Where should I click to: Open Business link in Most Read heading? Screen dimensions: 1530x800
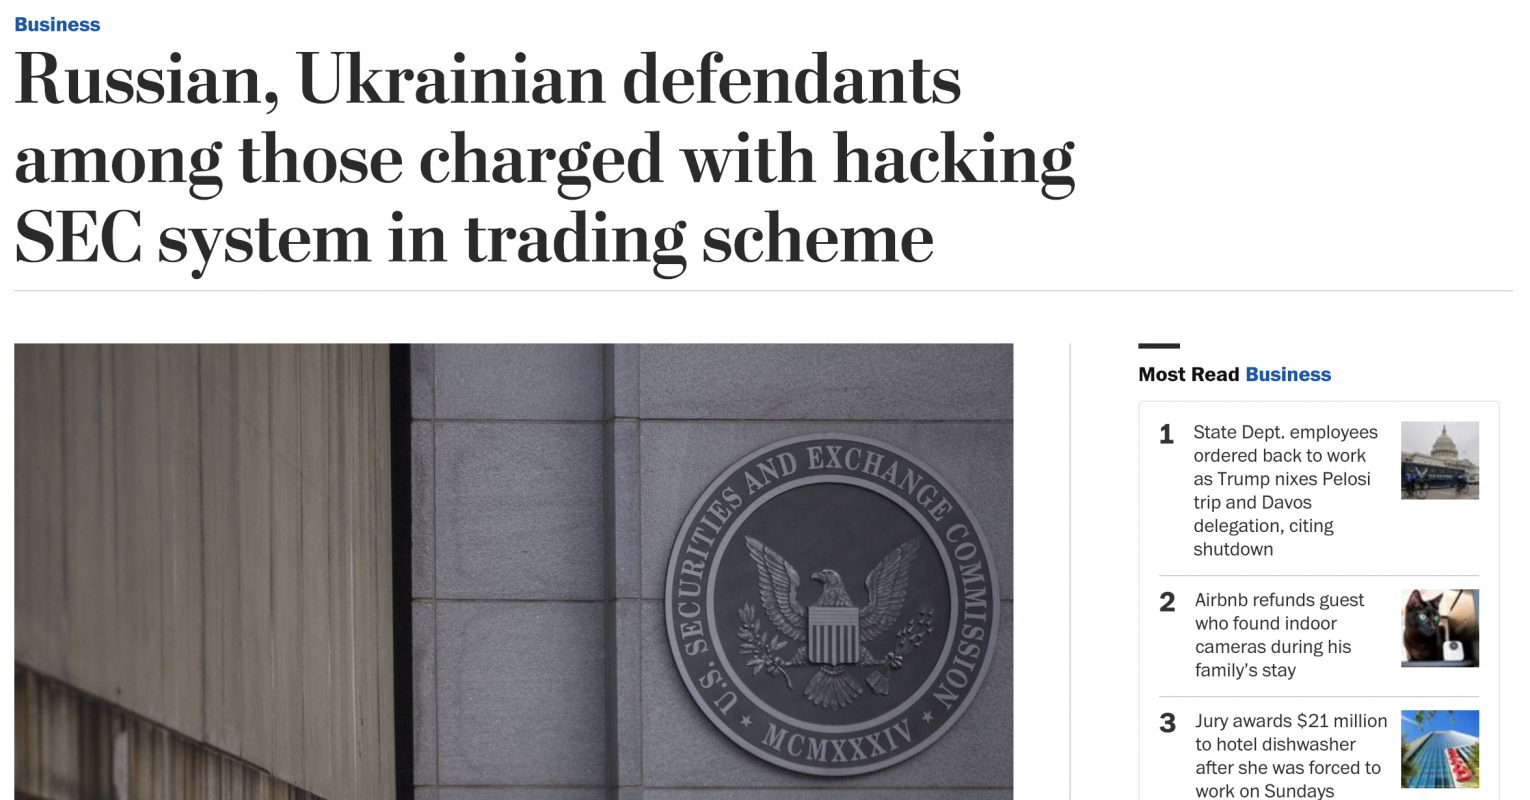[x=1288, y=375]
